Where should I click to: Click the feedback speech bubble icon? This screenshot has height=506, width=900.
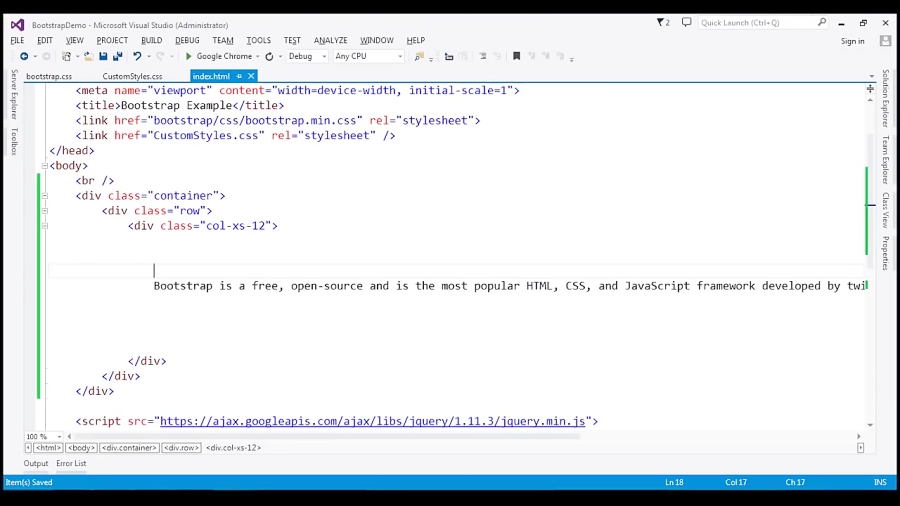click(686, 23)
